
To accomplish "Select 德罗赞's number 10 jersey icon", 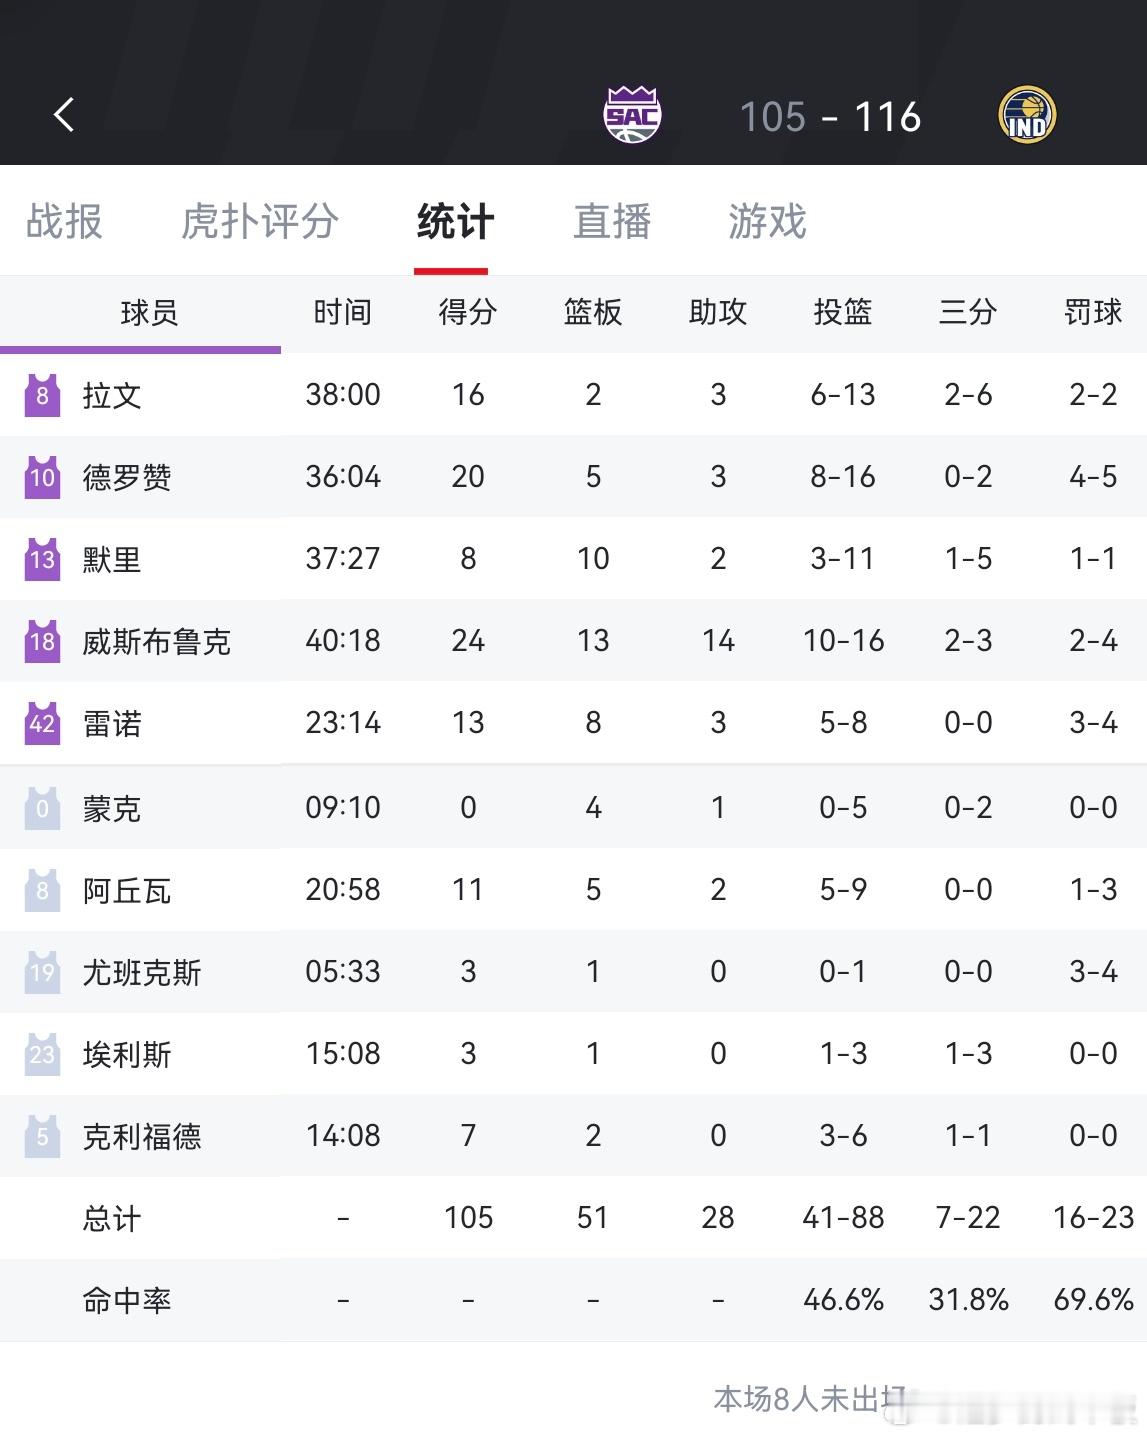I will [42, 477].
